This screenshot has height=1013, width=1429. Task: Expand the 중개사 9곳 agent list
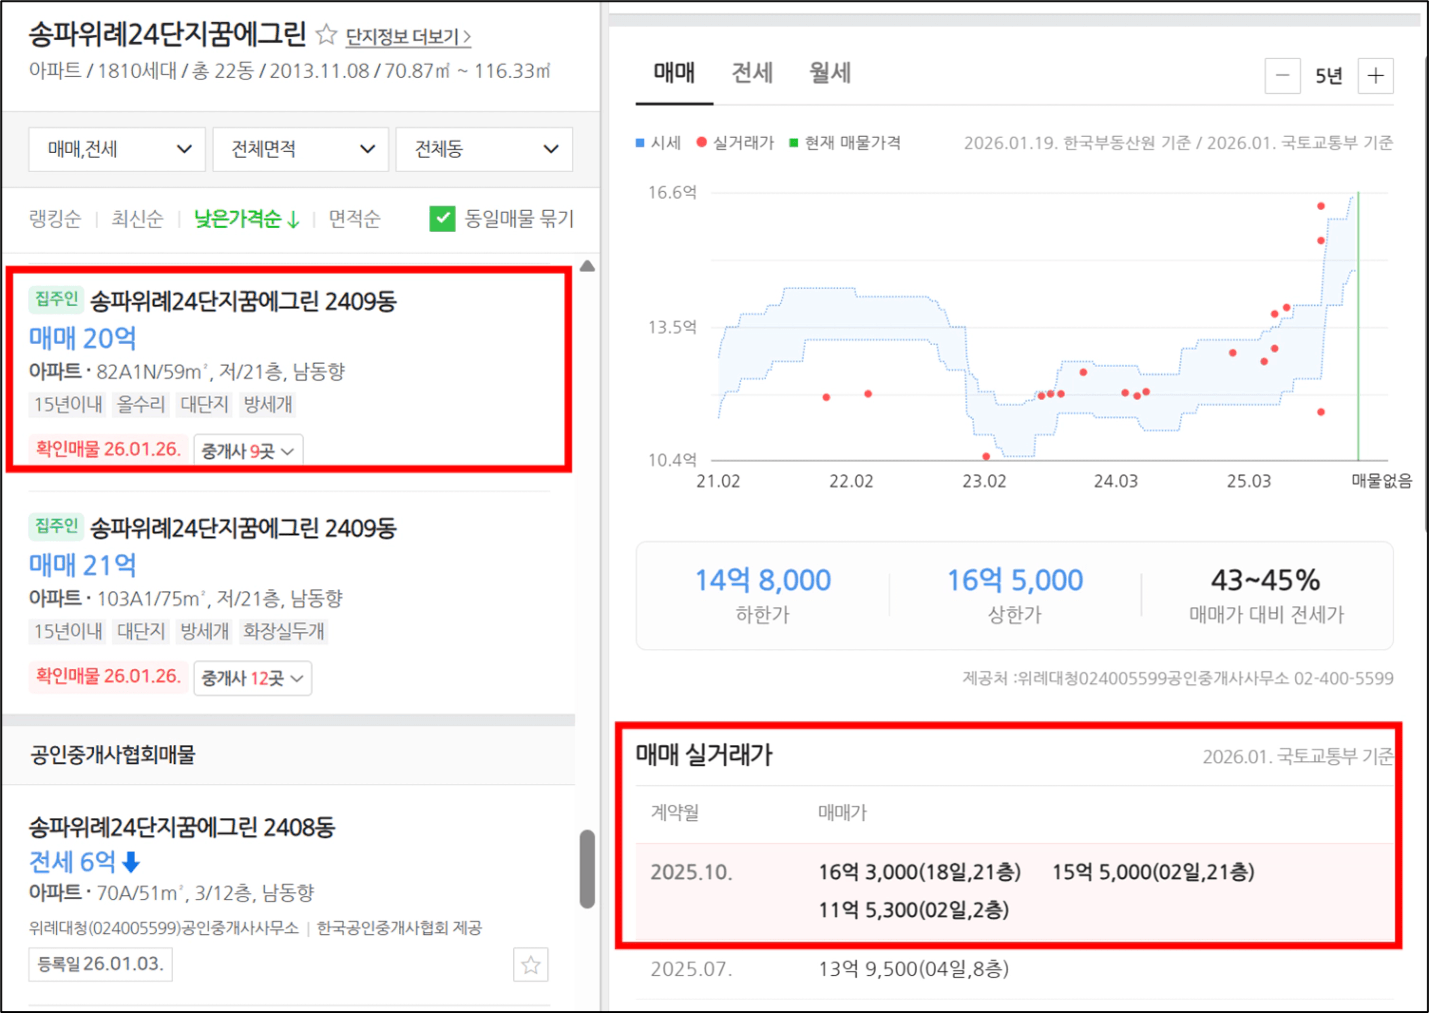pyautogui.click(x=248, y=451)
